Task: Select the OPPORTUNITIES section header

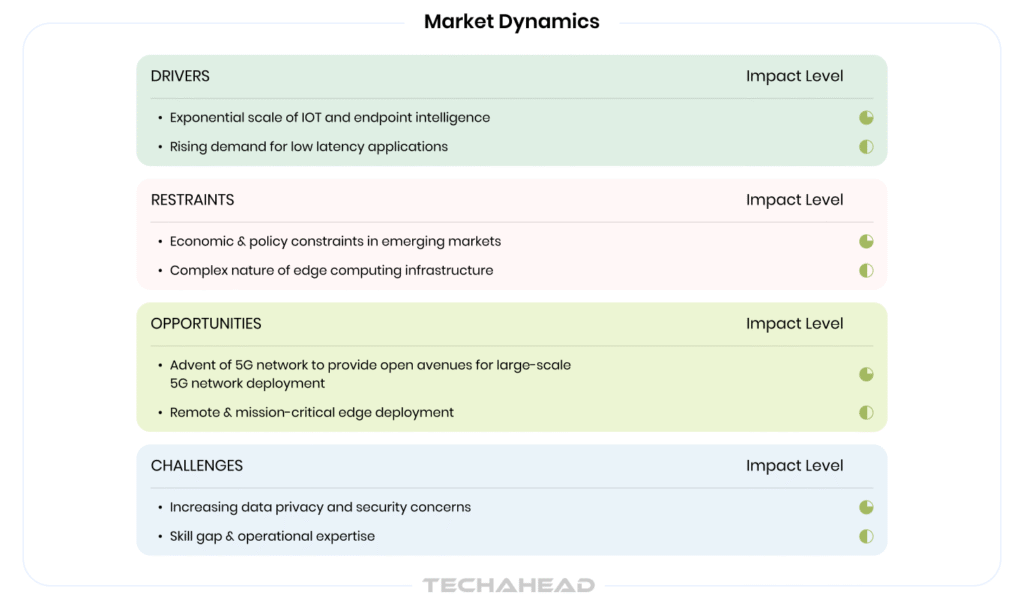Action: (x=206, y=324)
